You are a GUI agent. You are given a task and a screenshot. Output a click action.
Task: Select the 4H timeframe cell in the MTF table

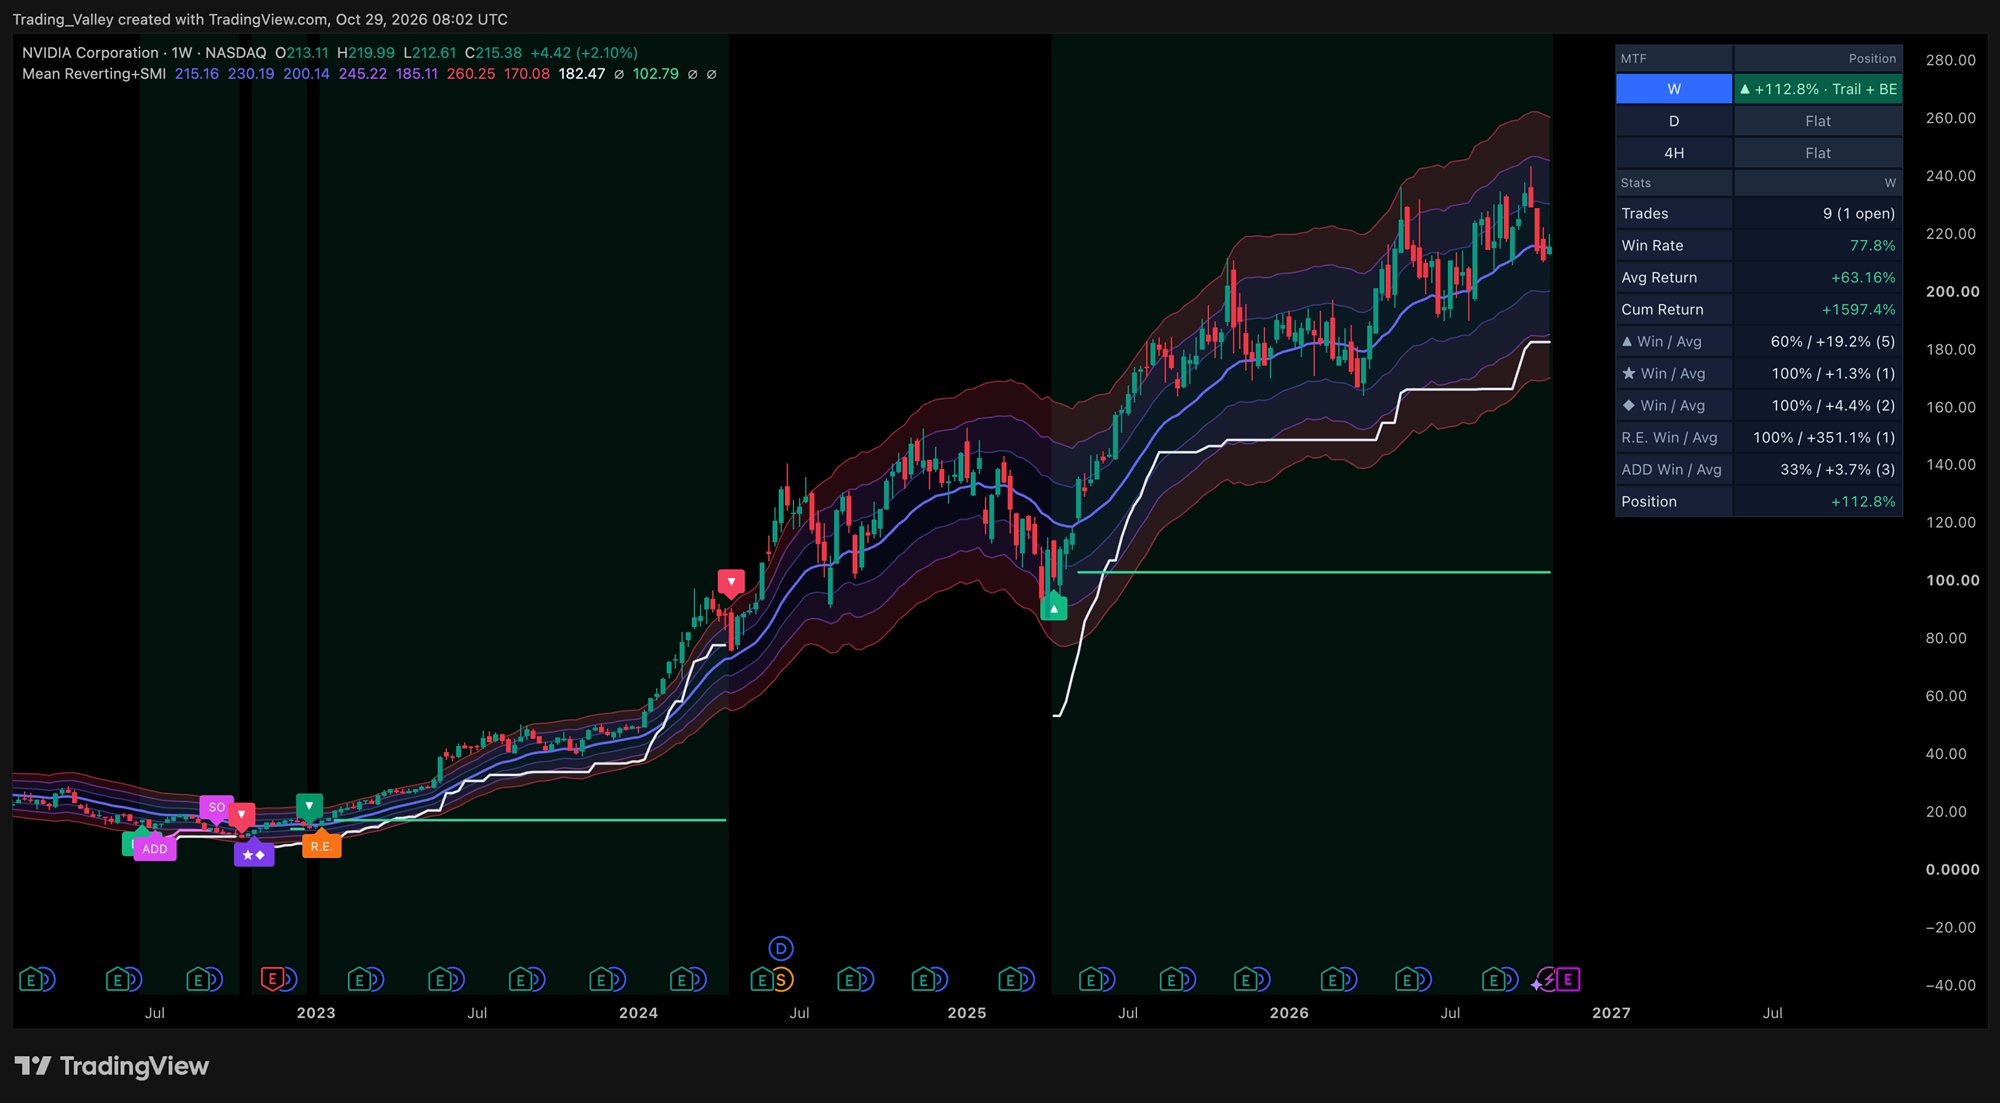(x=1674, y=153)
